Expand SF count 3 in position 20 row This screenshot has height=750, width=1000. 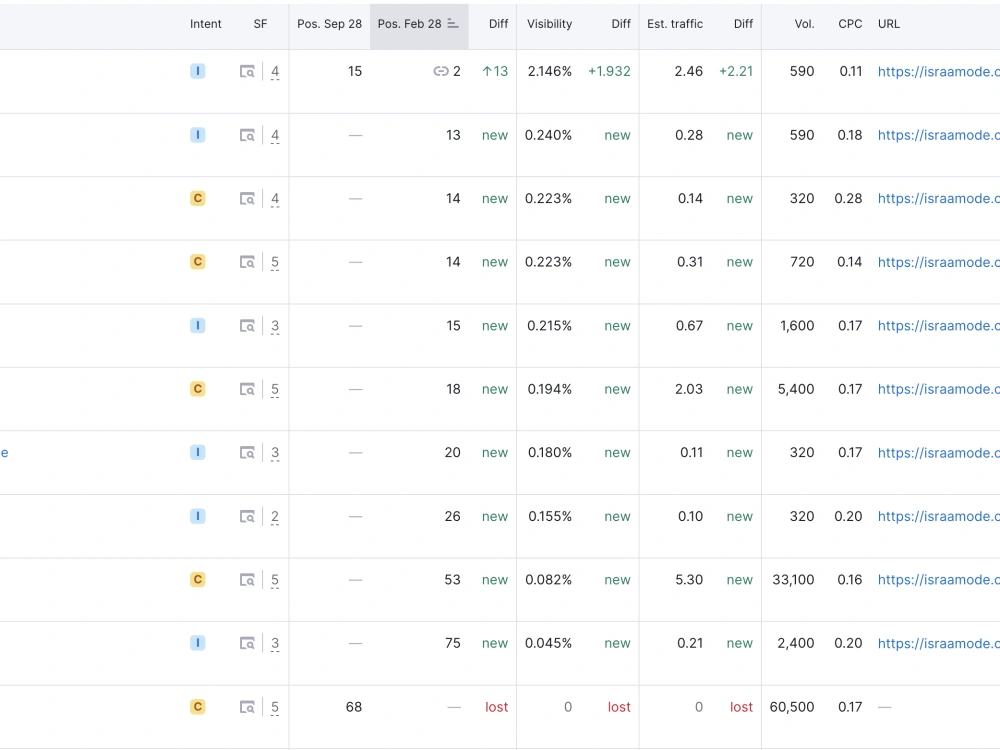pyautogui.click(x=275, y=453)
